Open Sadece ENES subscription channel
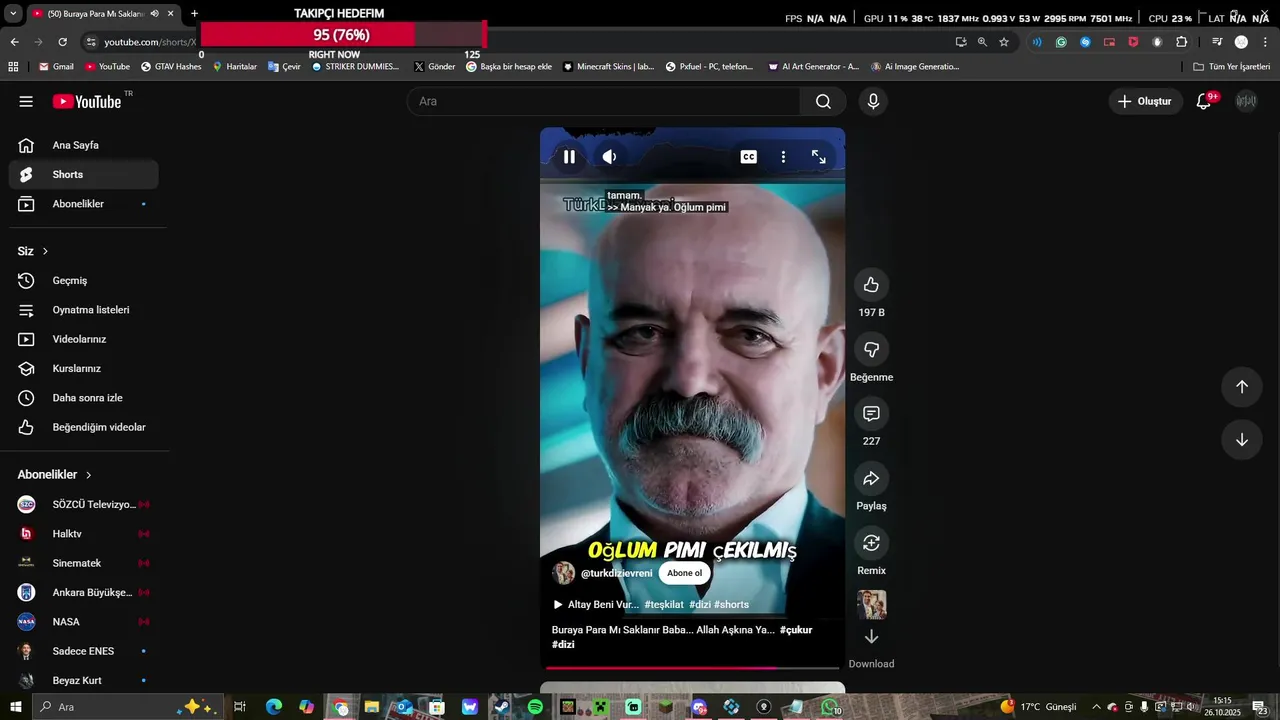This screenshot has width=1280, height=720. pos(84,651)
